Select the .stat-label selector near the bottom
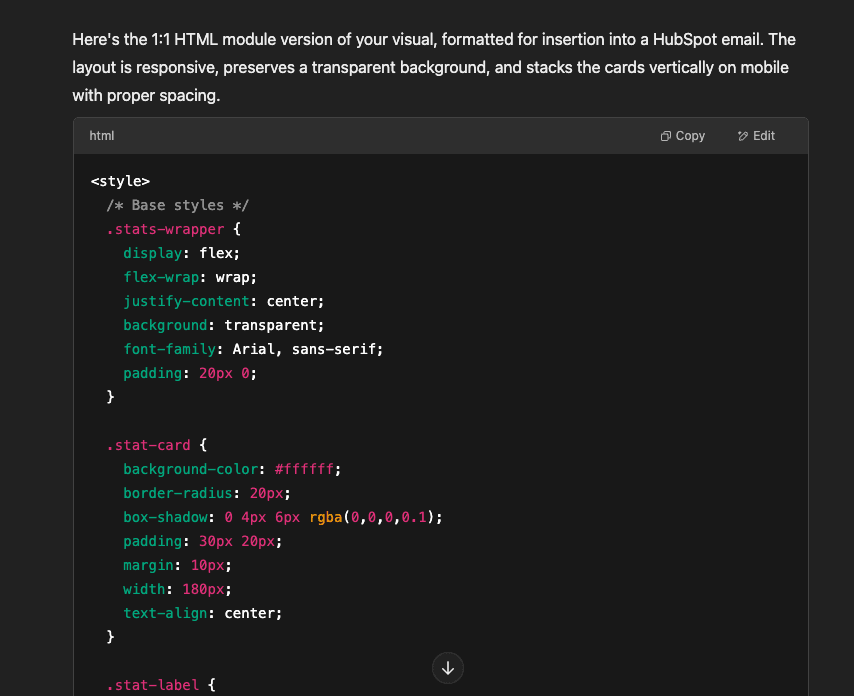 pos(150,685)
